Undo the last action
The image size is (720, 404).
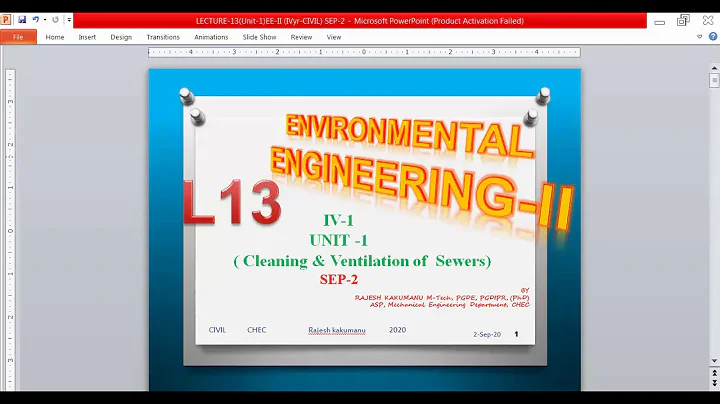point(35,20)
